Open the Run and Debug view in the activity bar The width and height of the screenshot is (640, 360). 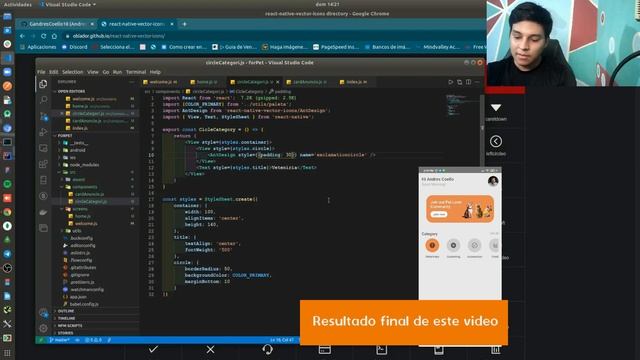click(x=43, y=132)
